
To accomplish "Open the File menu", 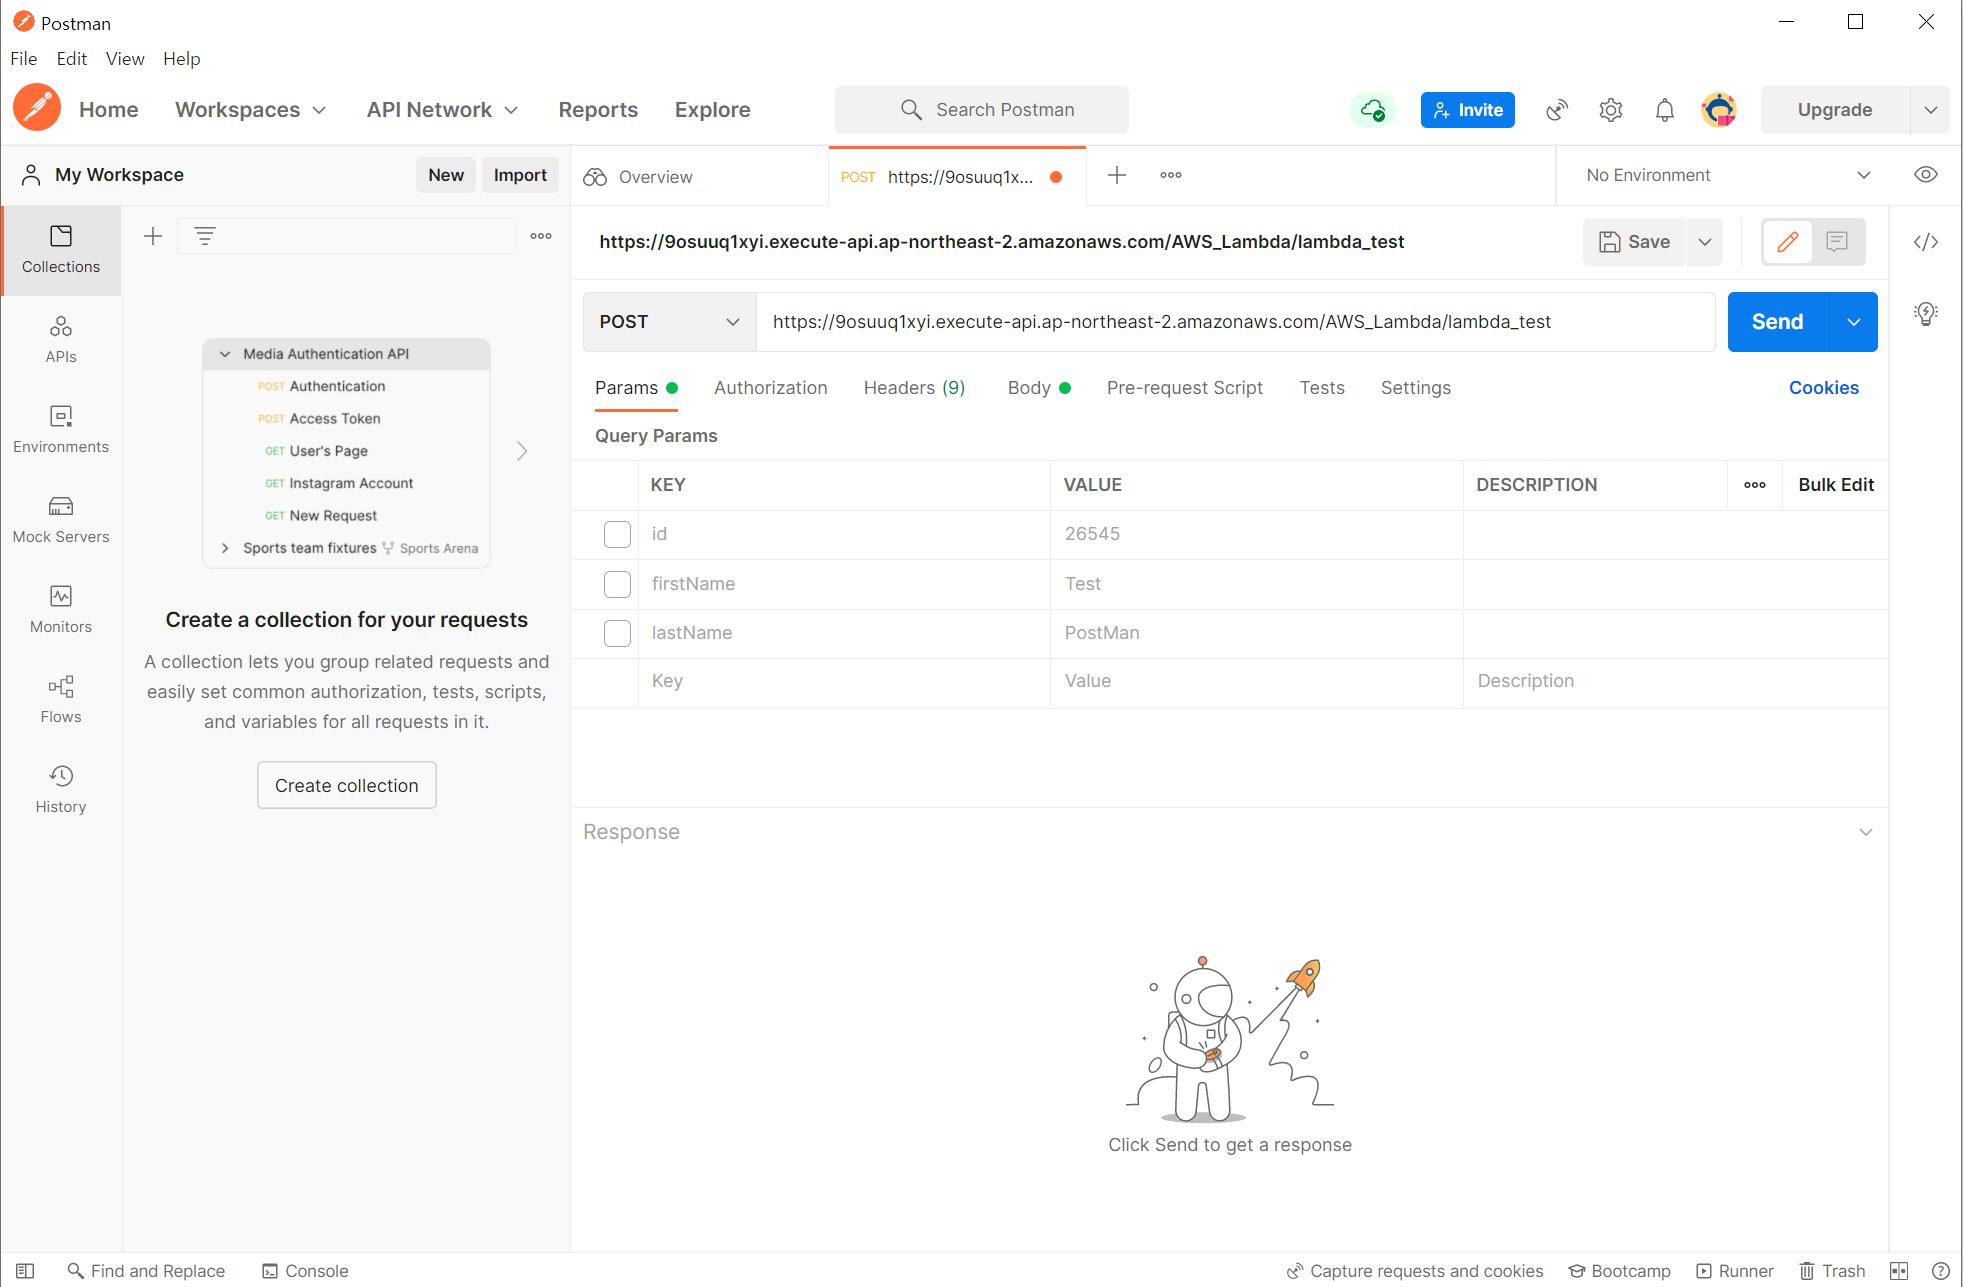I will (23, 59).
